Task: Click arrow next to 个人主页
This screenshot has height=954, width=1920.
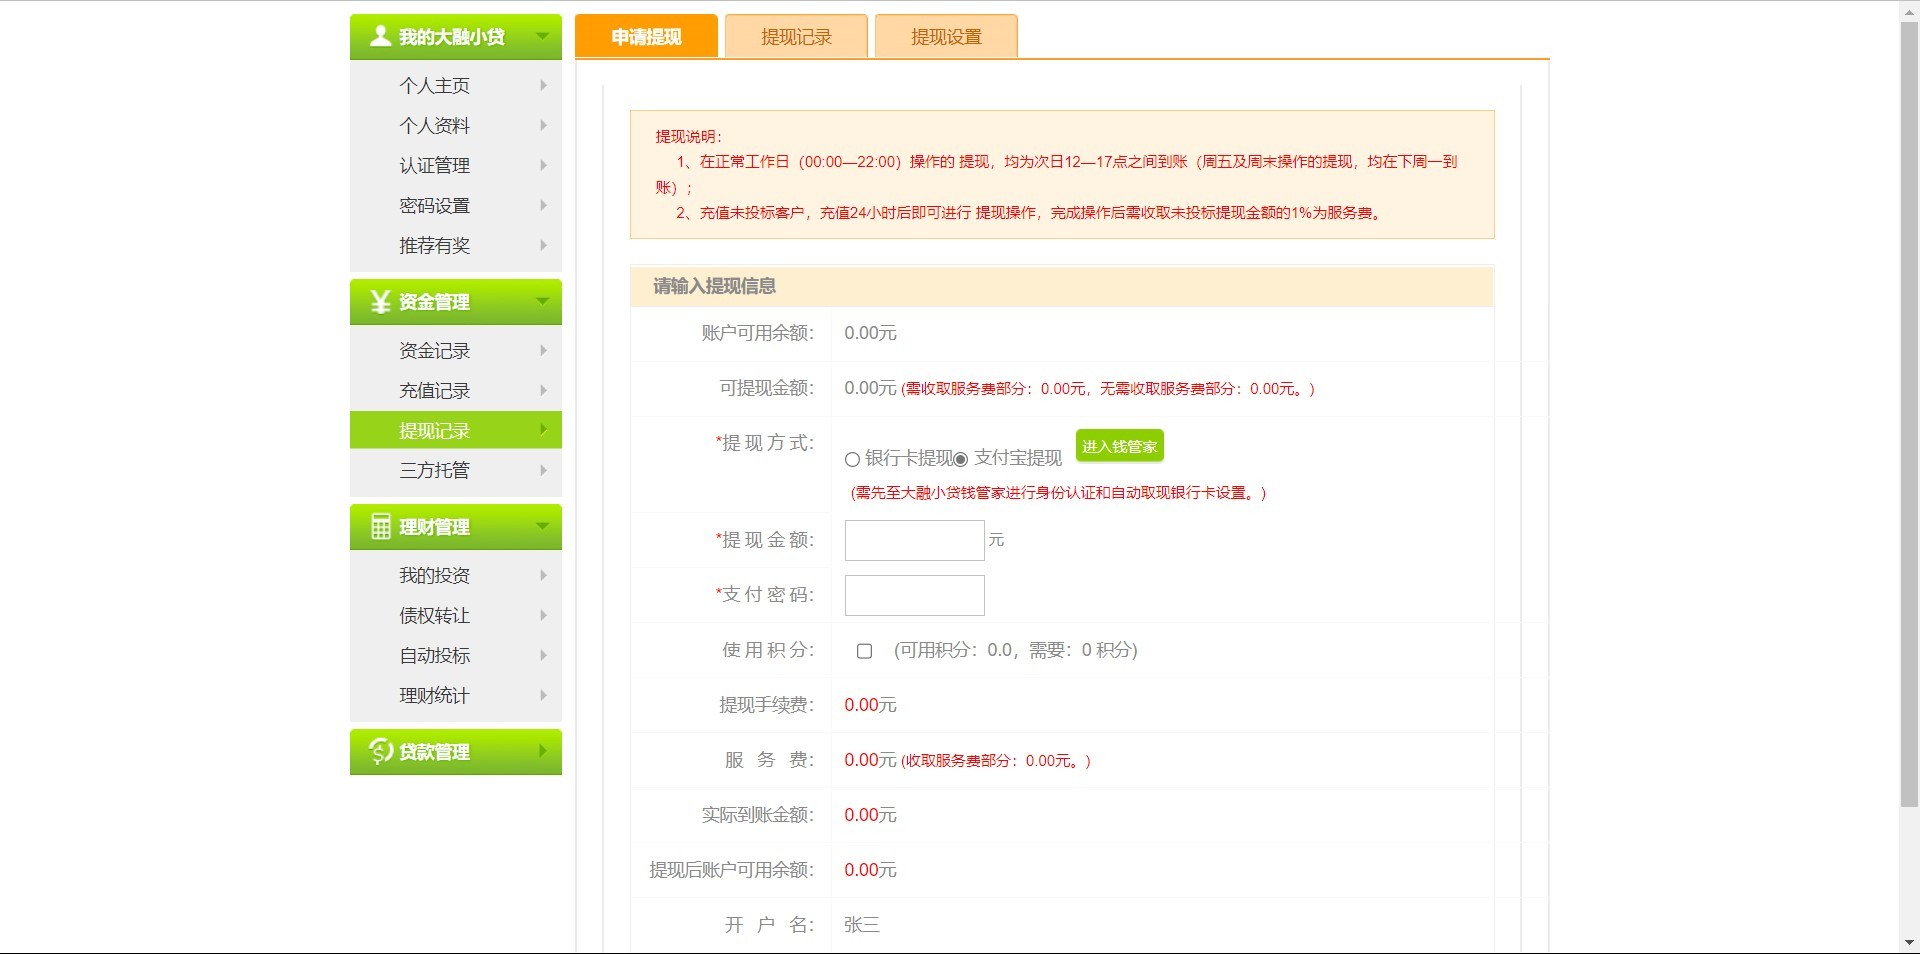Action: click(543, 85)
